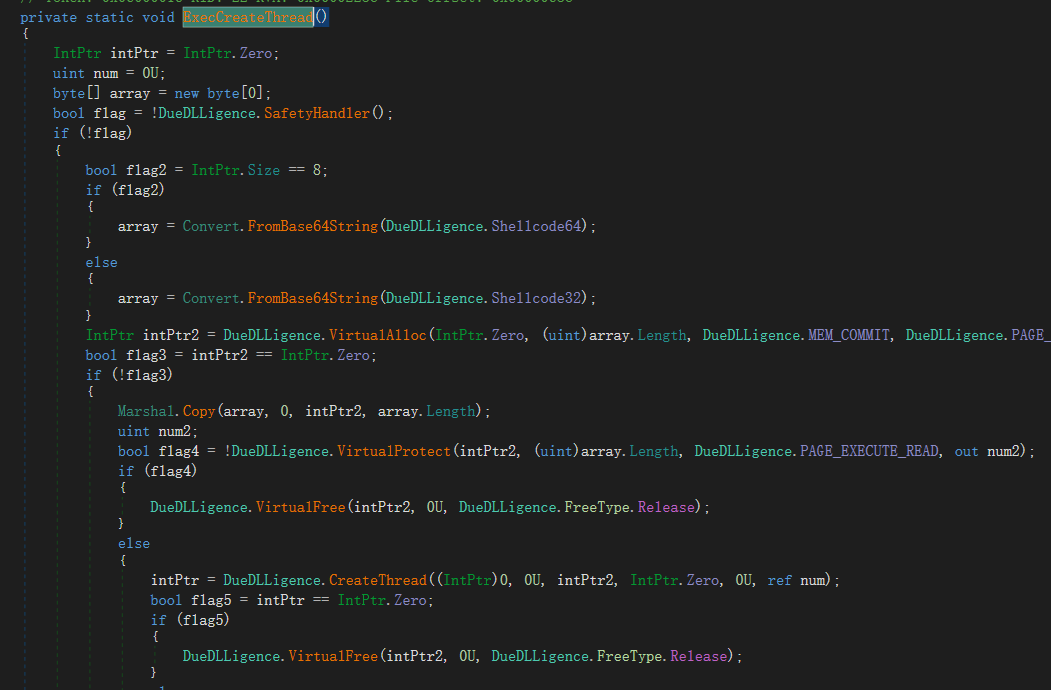Click the 'else' keyword below 'if (flag4)' block
The width and height of the screenshot is (1051, 690).
tap(134, 543)
